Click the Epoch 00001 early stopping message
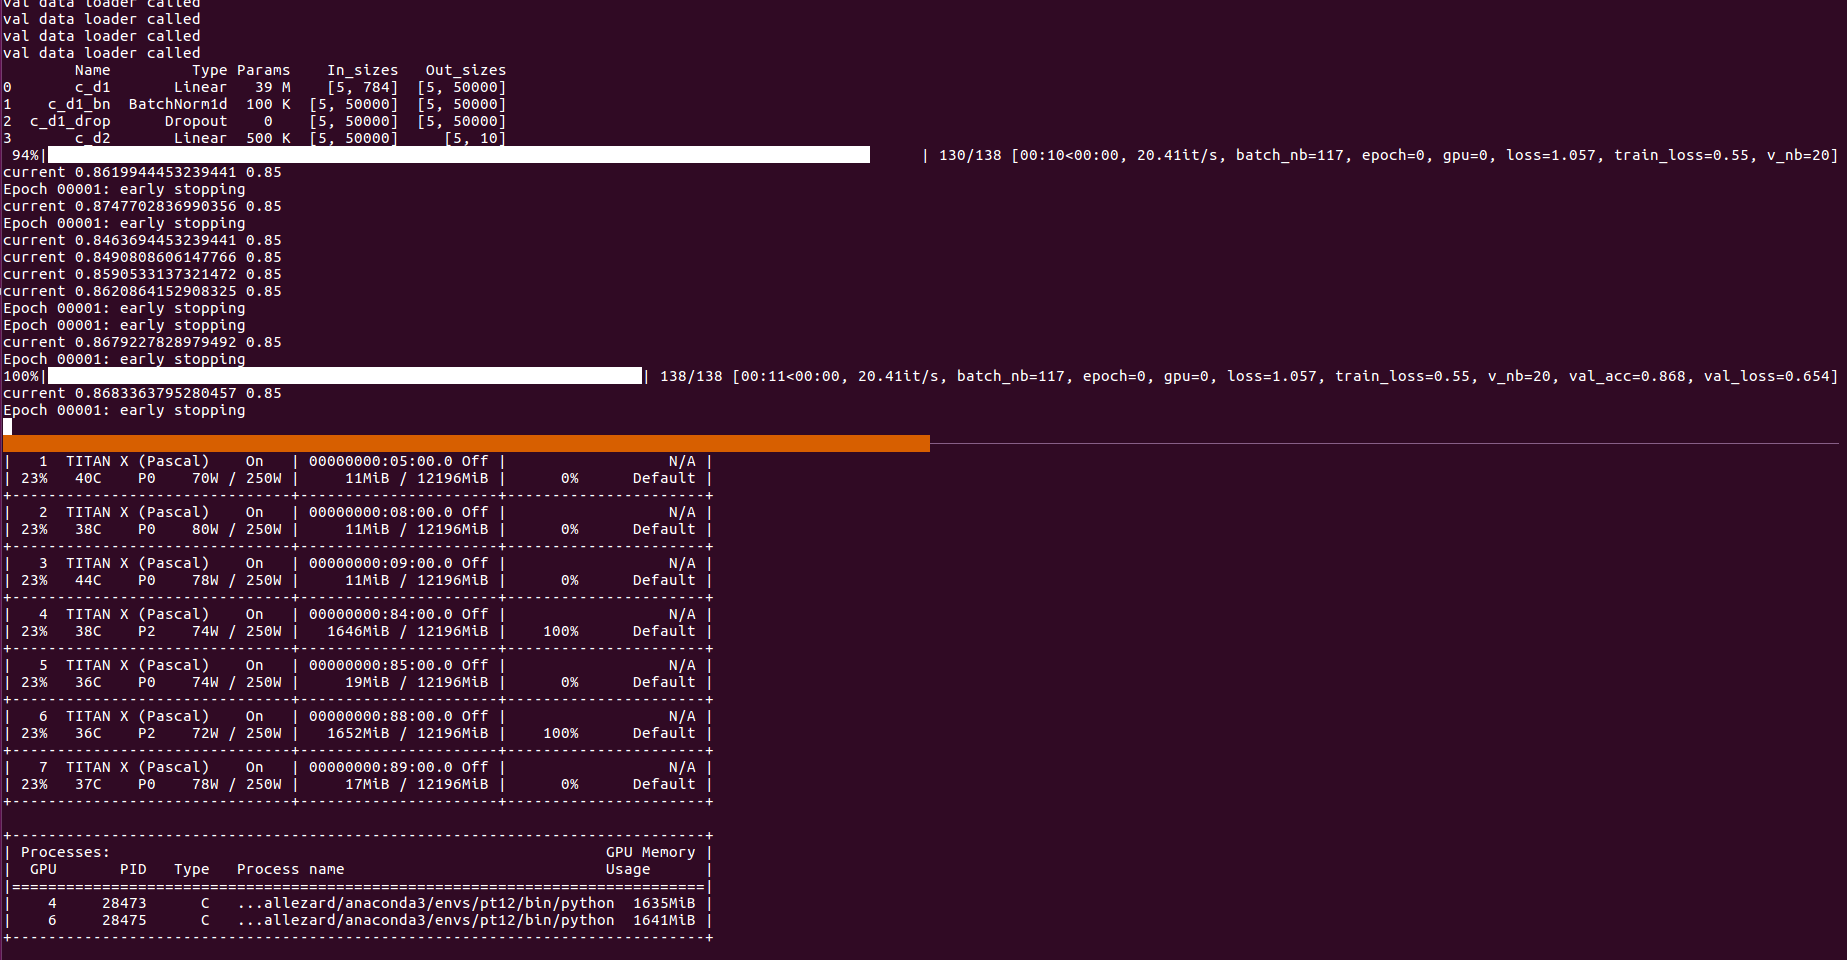This screenshot has width=1847, height=960. click(x=124, y=410)
